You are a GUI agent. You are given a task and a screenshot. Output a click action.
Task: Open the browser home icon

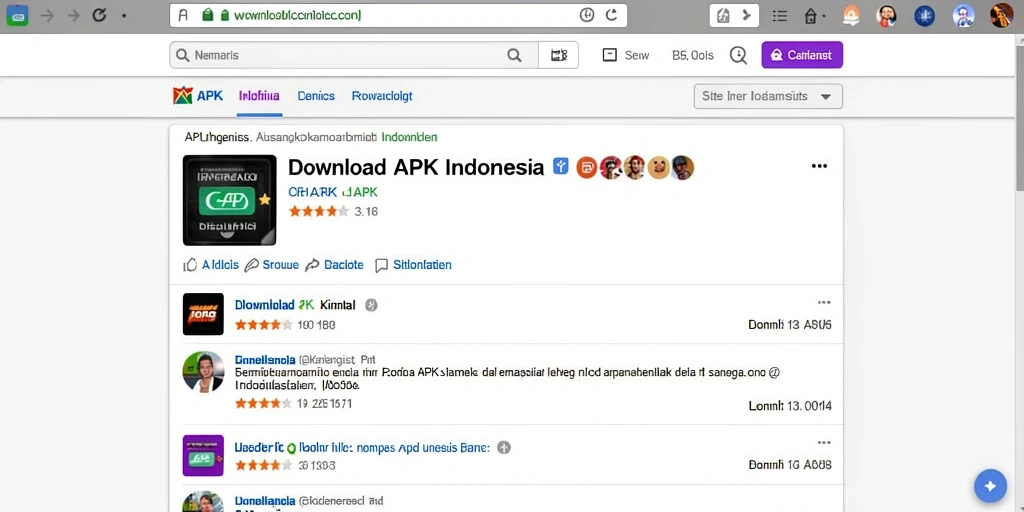click(811, 16)
